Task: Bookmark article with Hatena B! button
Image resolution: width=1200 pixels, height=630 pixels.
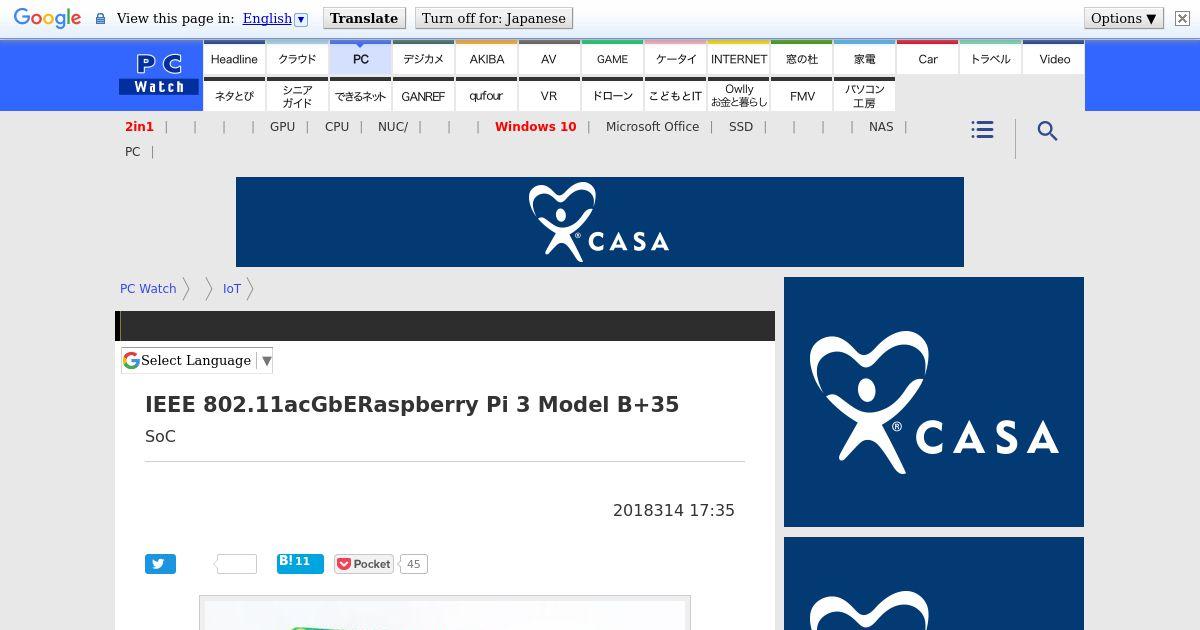Action: click(300, 563)
